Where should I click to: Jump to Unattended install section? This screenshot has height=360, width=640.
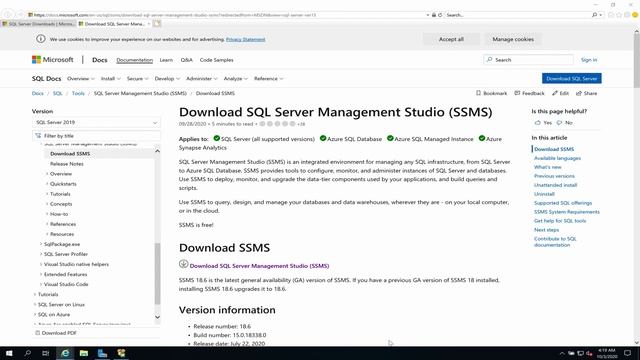click(x=555, y=185)
